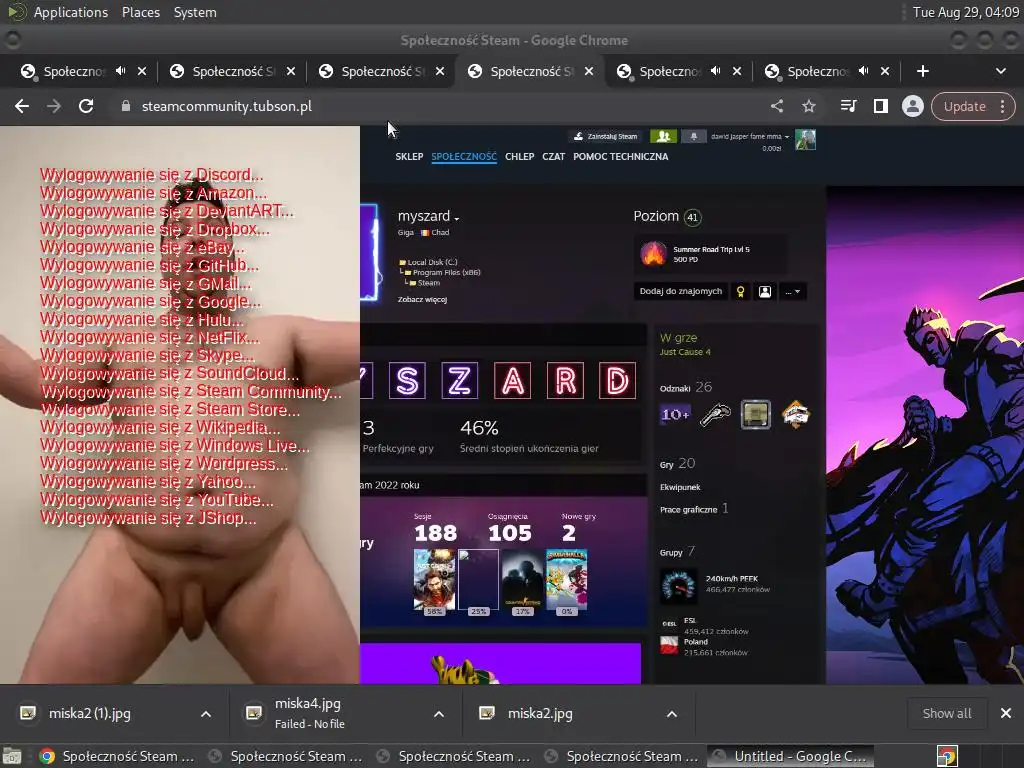This screenshot has height=768, width=1024.
Task: Open Ekwipunek inventory link
Action: pos(680,487)
